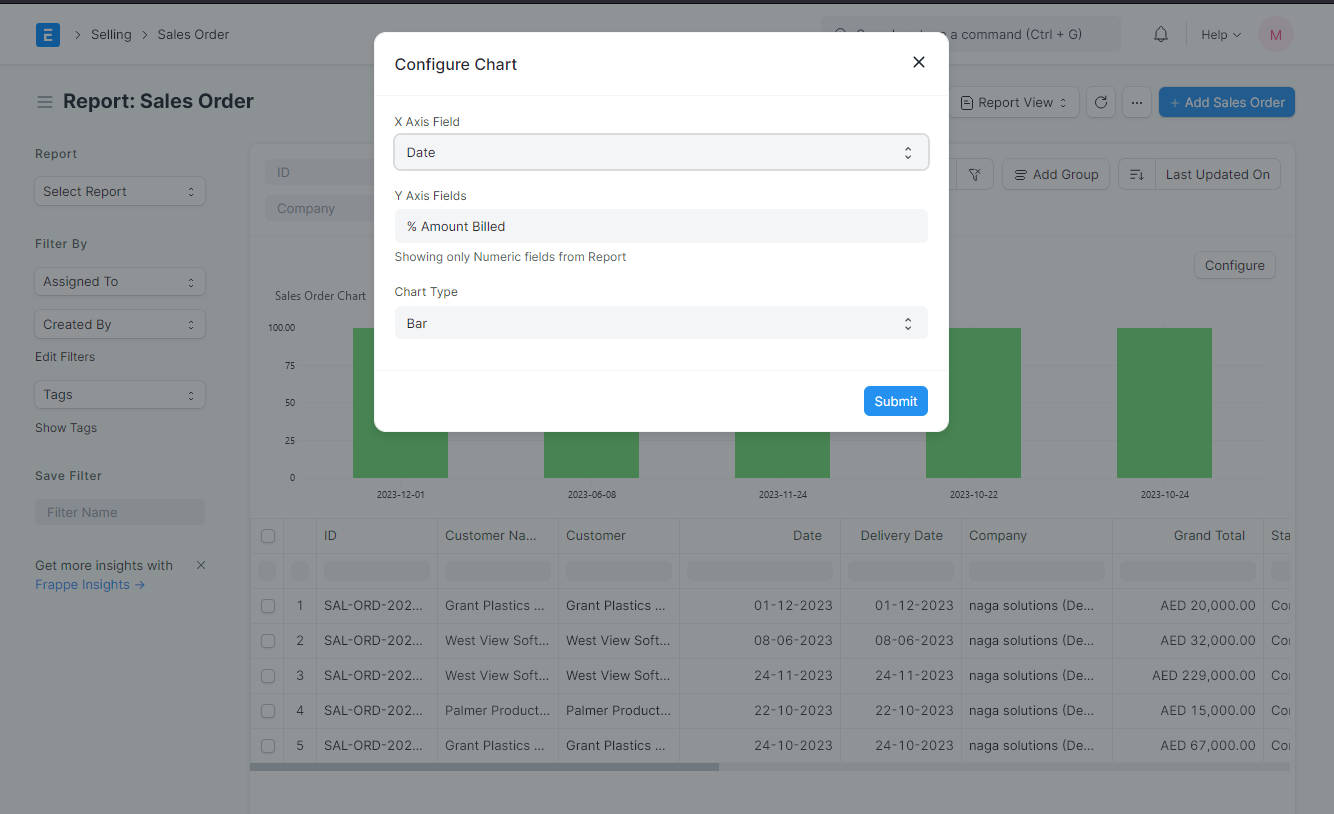Open the sidebar hamburger icon next to Report title
Screen dimensions: 1334x814
tap(44, 101)
